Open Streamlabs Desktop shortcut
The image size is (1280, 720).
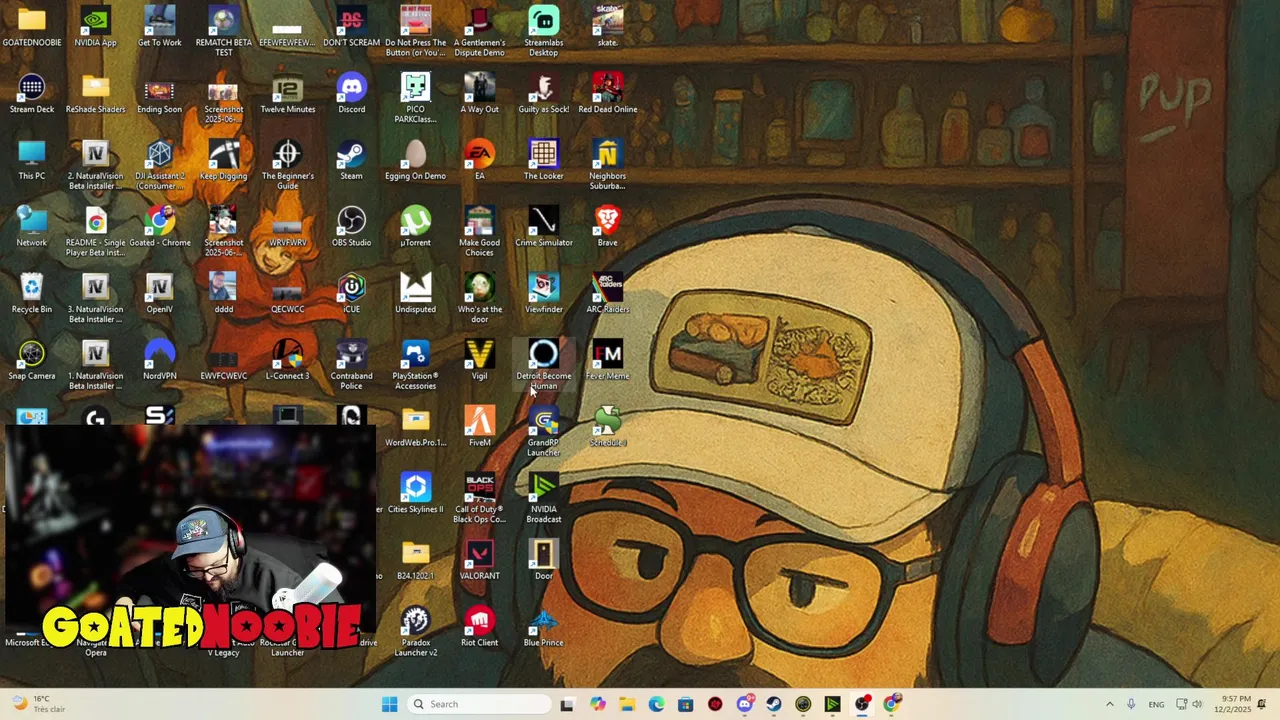click(x=543, y=30)
